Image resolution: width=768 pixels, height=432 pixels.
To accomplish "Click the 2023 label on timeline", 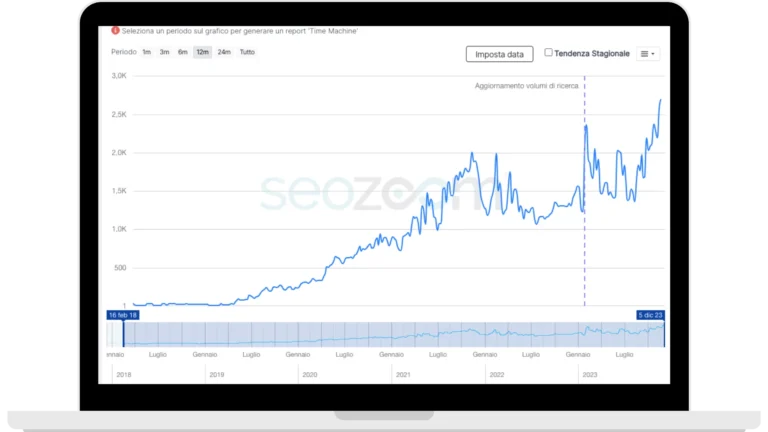I will 590,375.
